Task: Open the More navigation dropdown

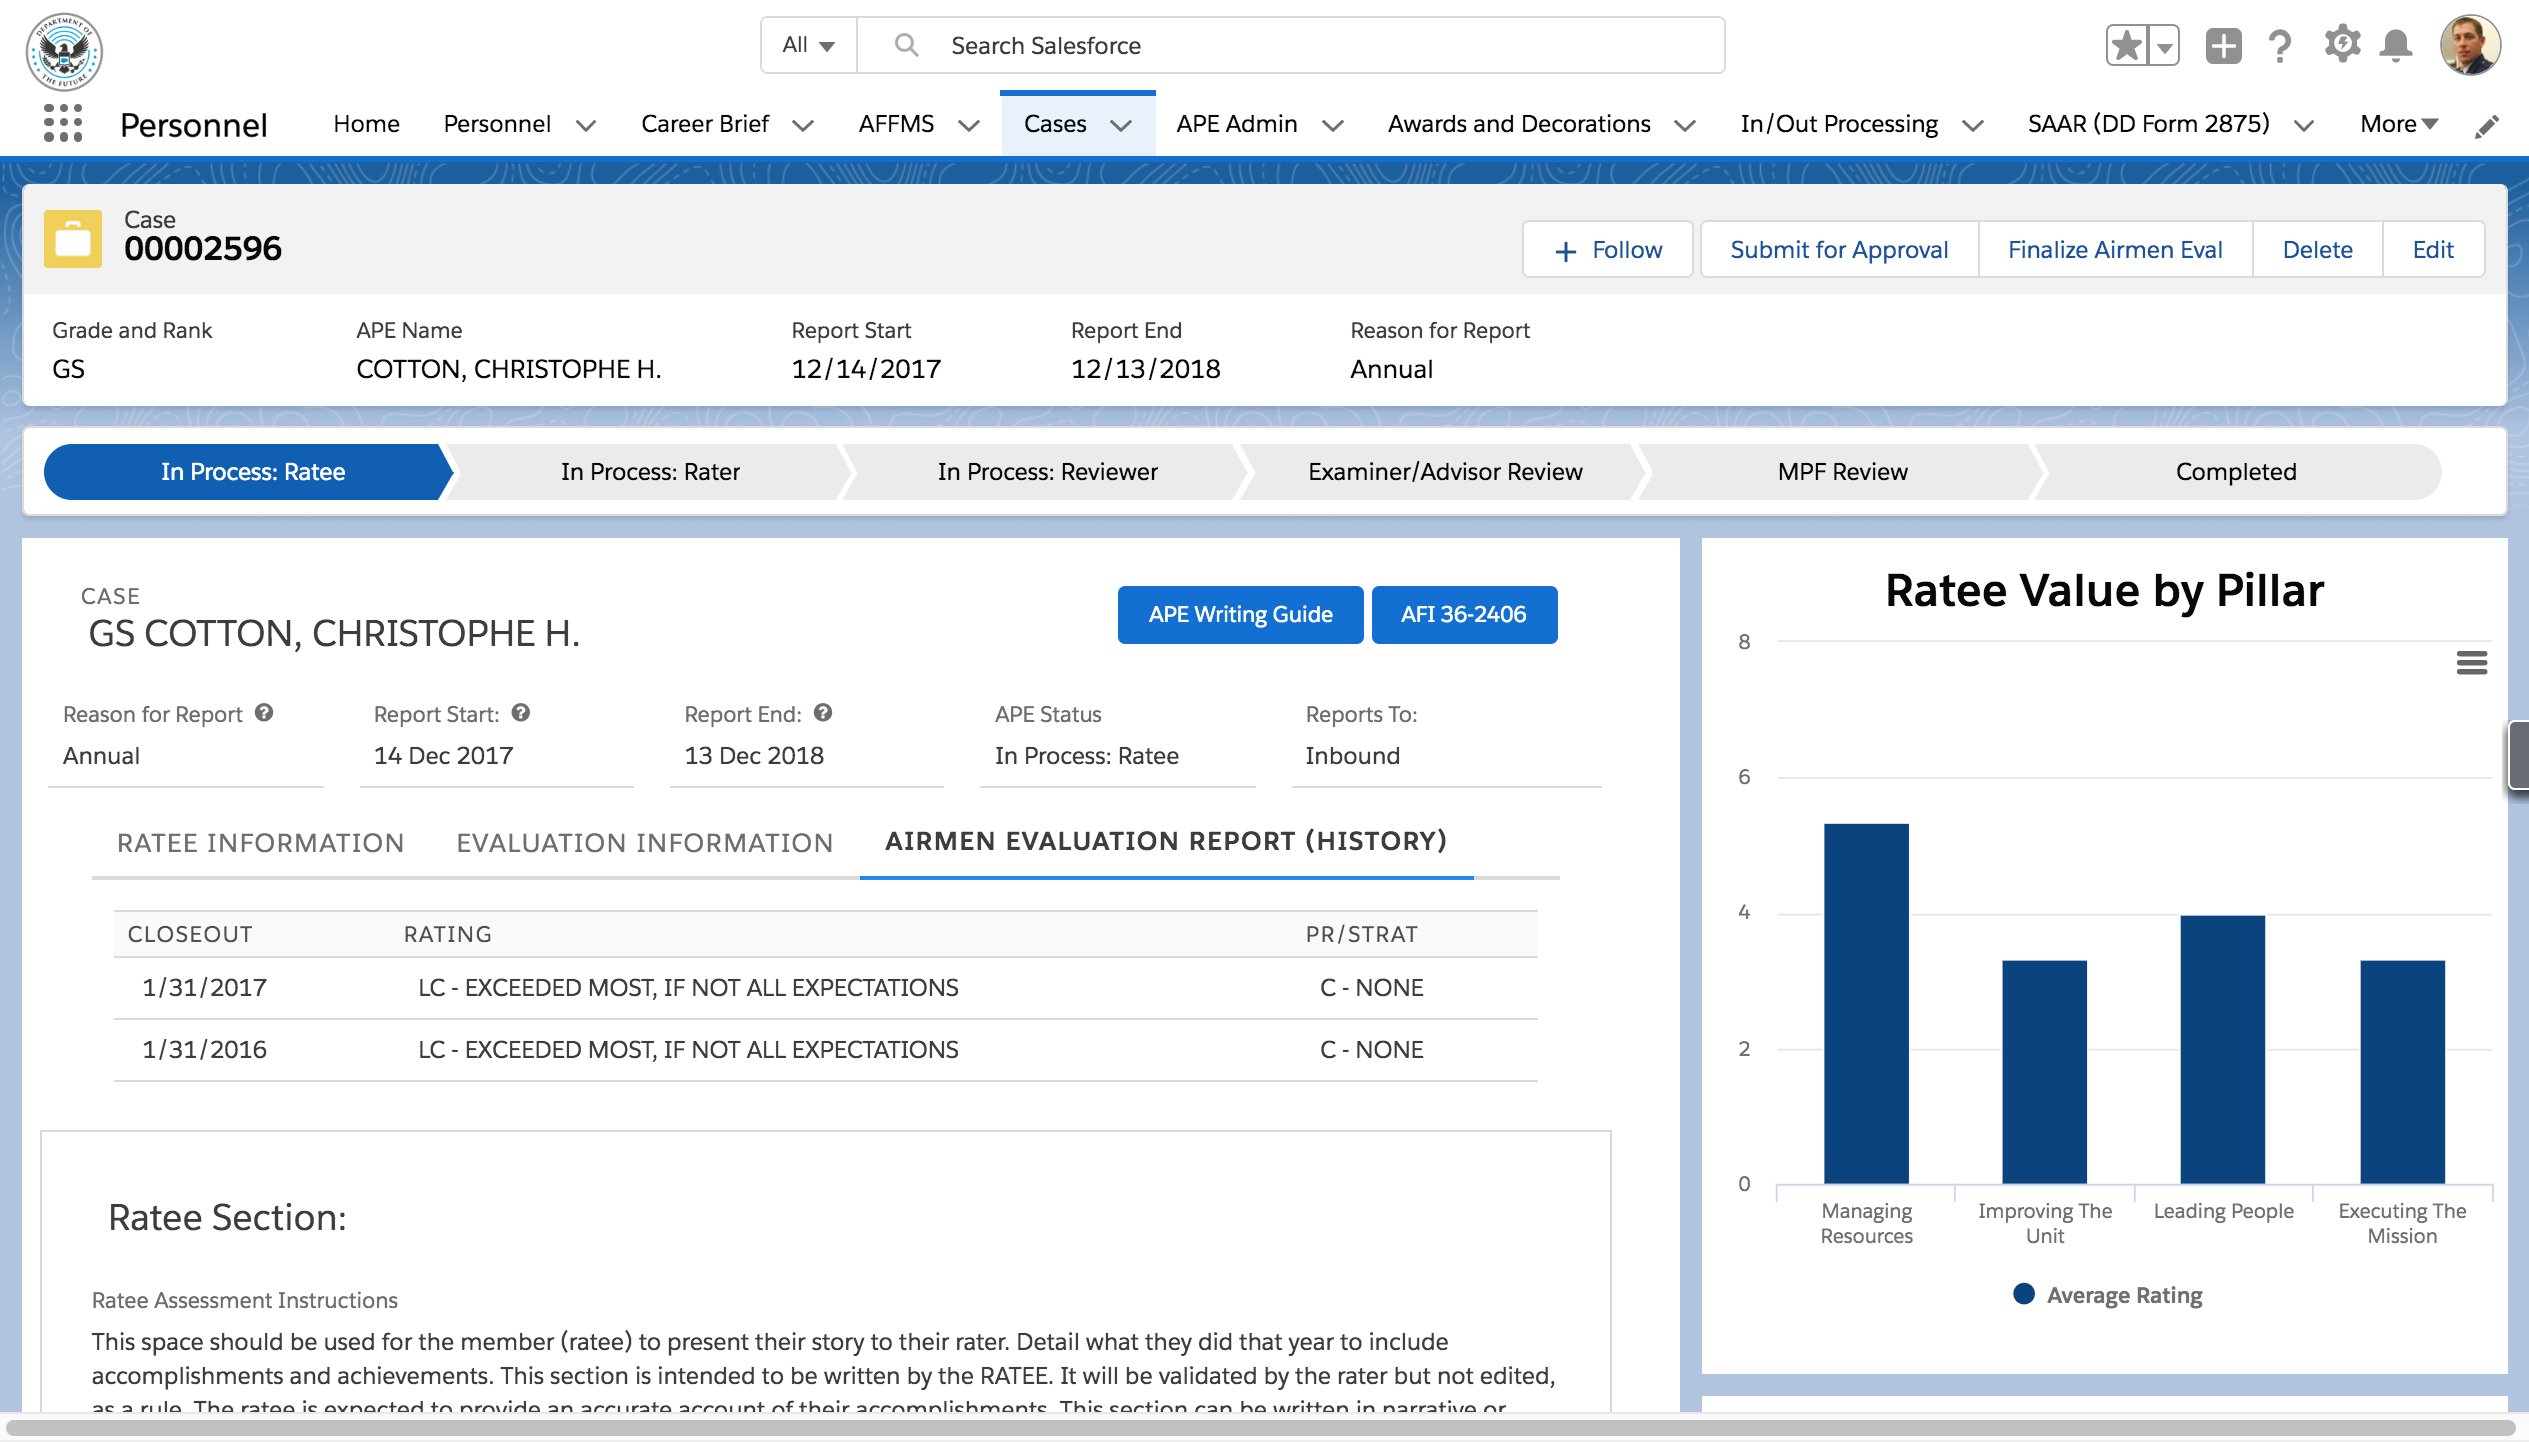Action: [x=2397, y=124]
